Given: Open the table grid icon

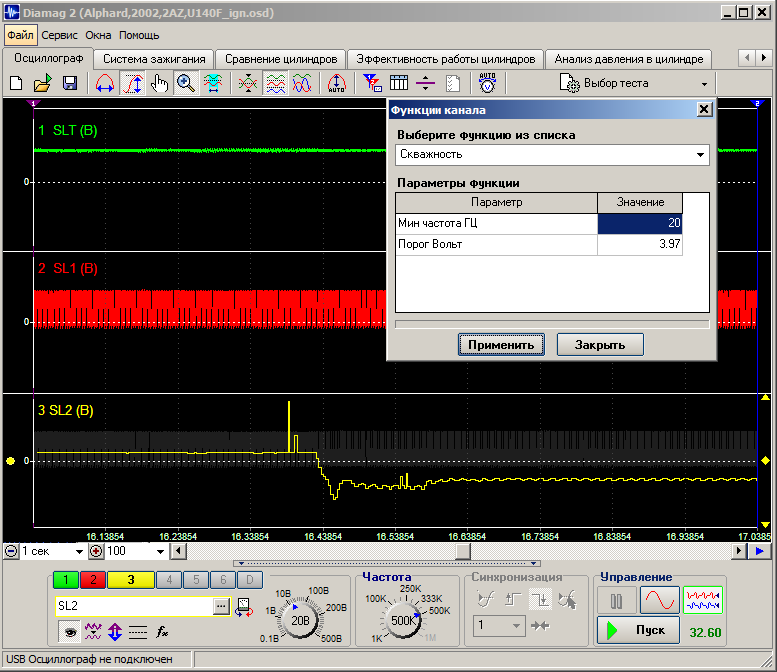Looking at the screenshot, I should pos(398,83).
